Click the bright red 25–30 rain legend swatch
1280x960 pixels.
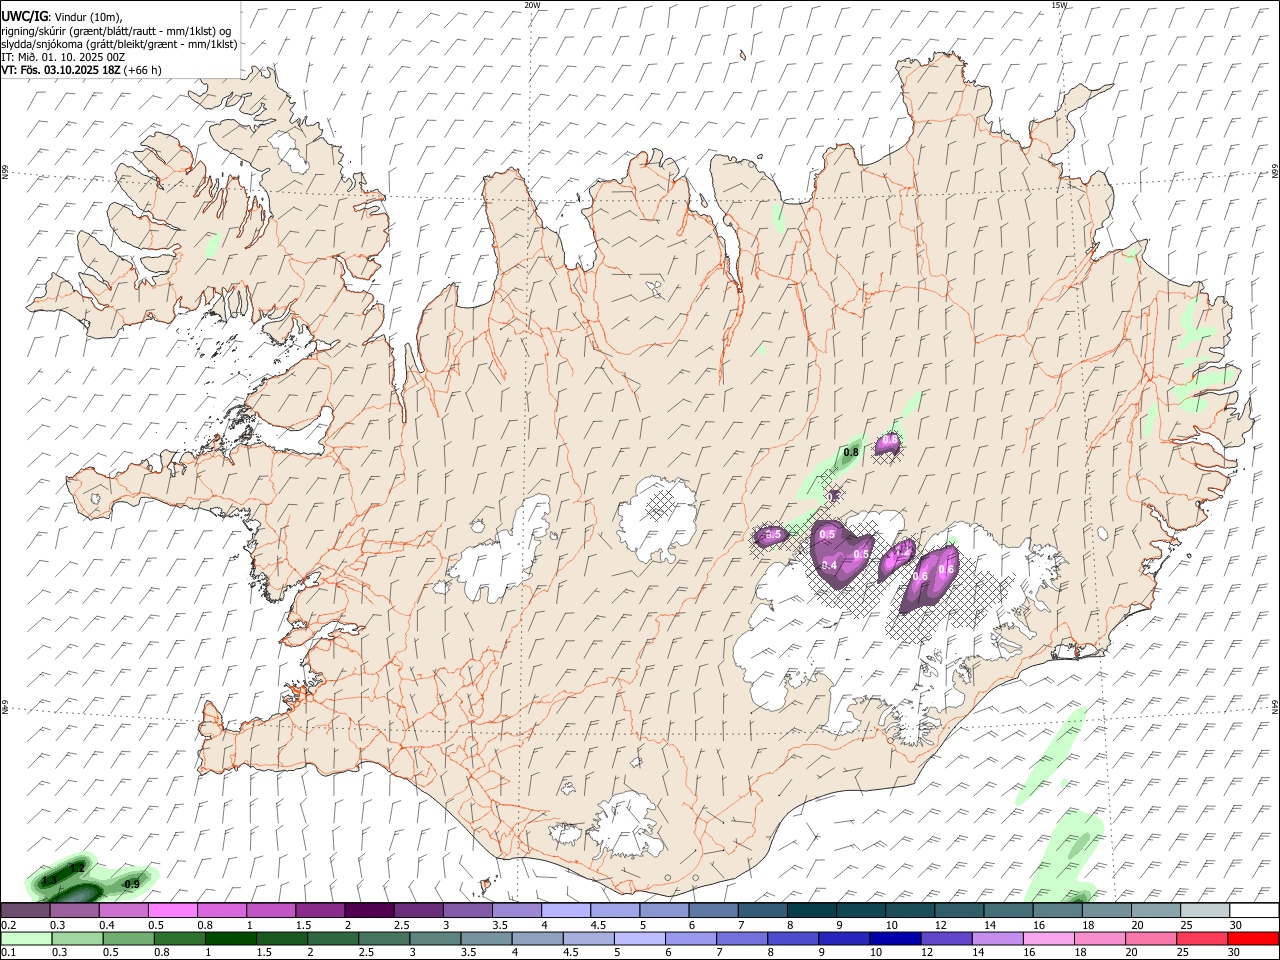(1253, 938)
